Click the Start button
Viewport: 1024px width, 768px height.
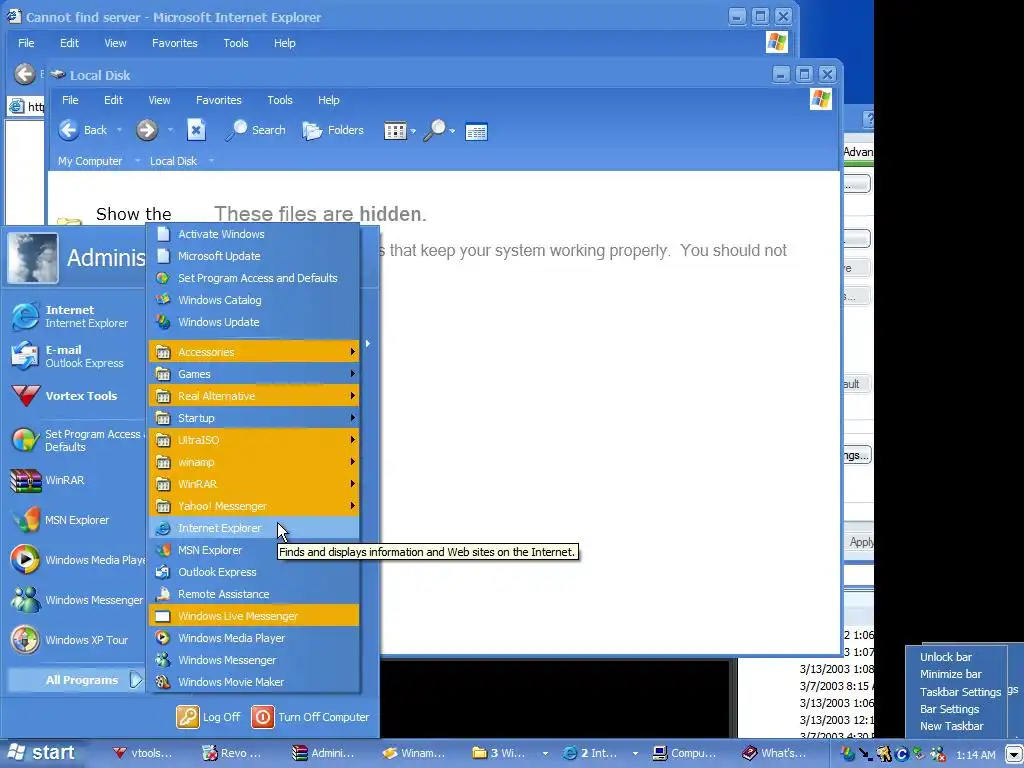(x=40, y=753)
